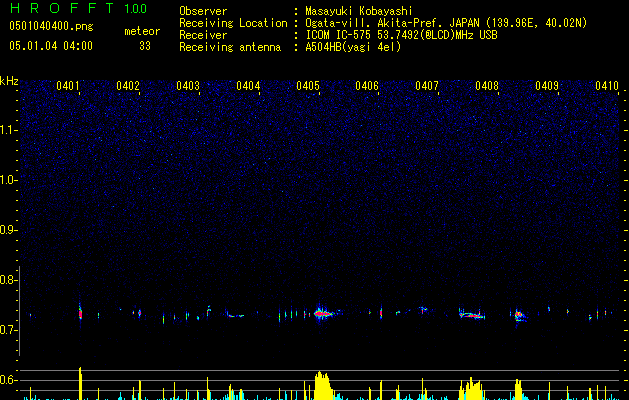629x400 pixels.
Task: Click the 'Receiver' field label
Action: tap(203, 35)
